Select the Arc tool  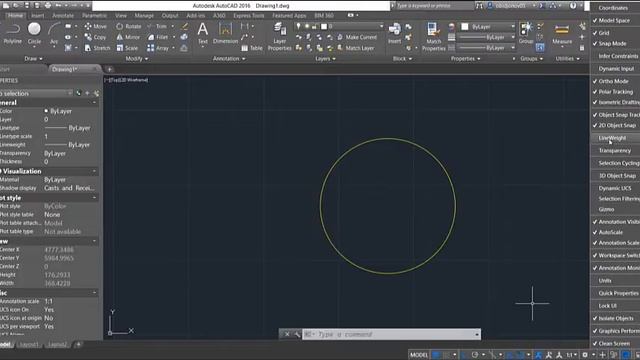[x=54, y=33]
